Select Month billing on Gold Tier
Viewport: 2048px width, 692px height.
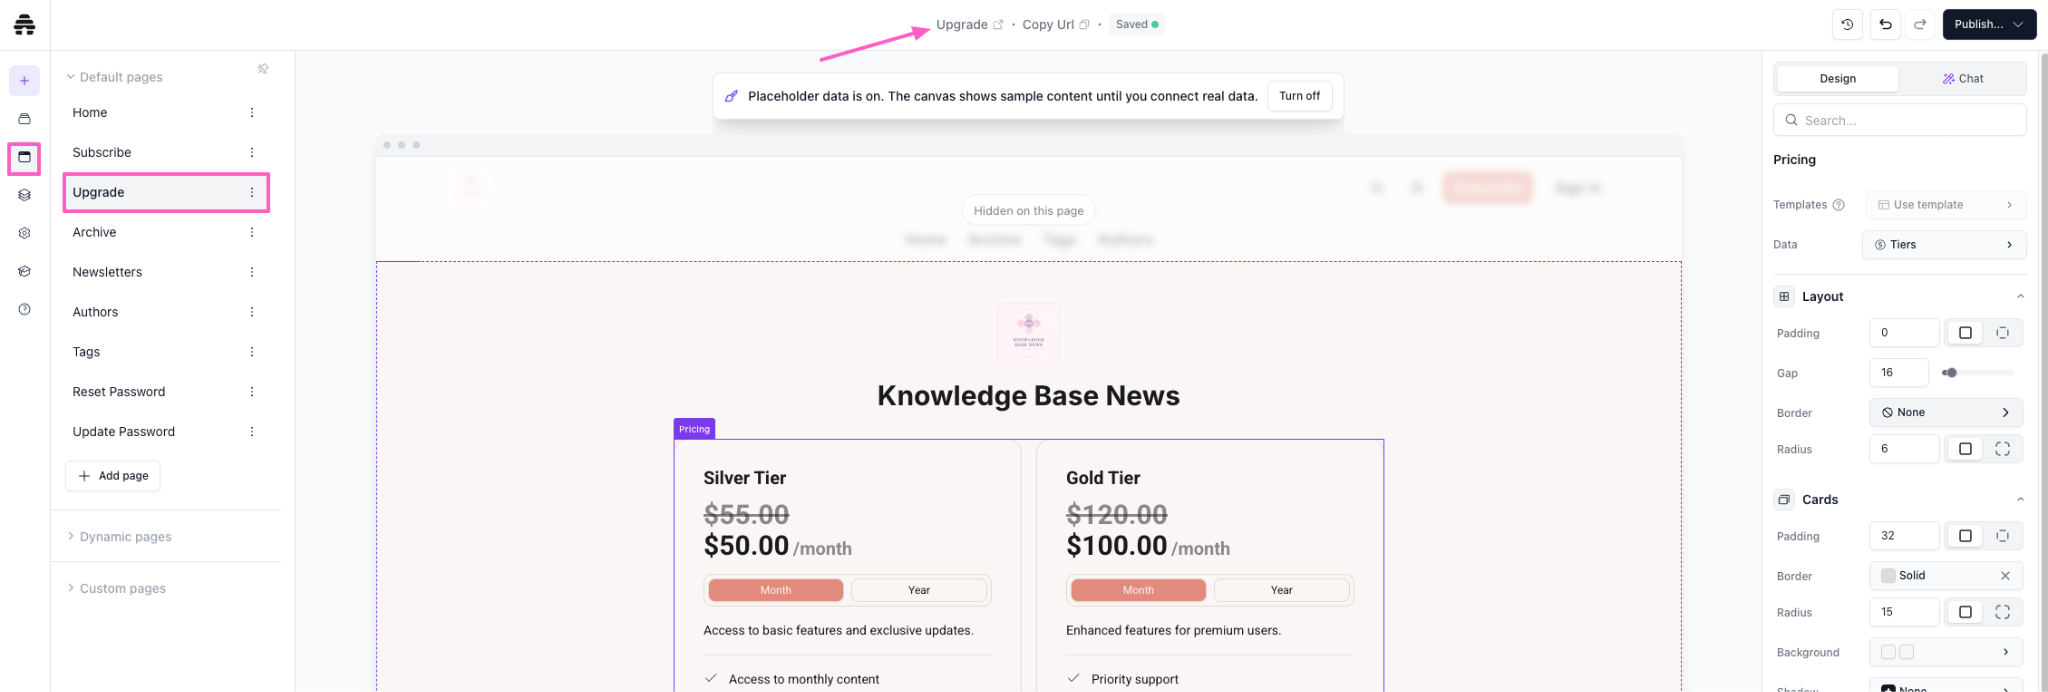click(x=1138, y=590)
